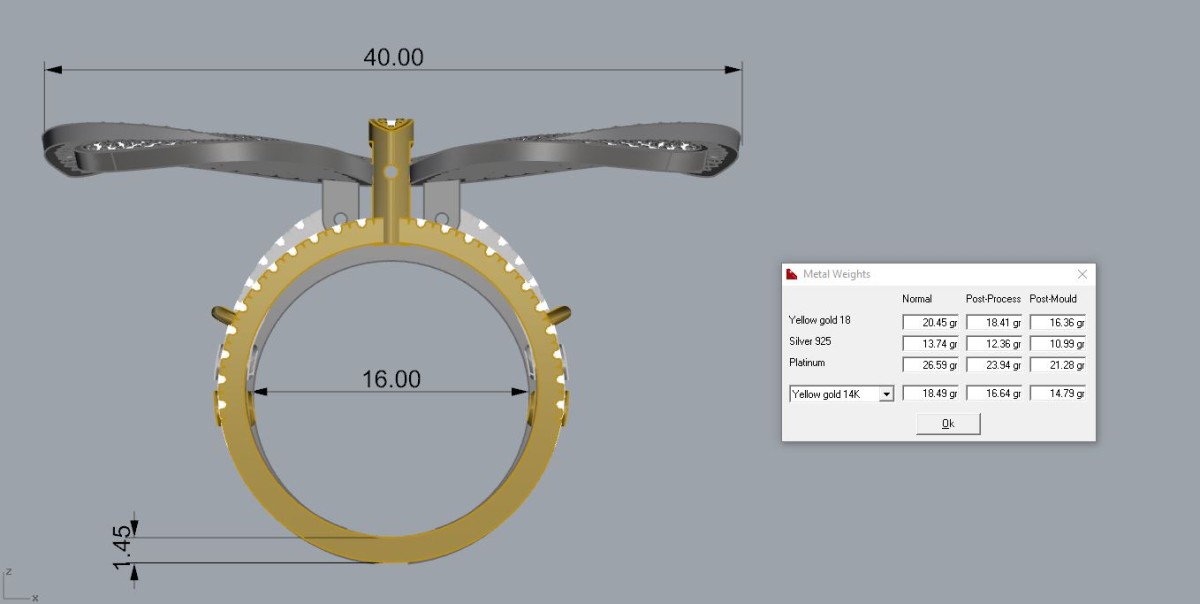Click Silver 925 Post-Process weight field
This screenshot has width=1200, height=604.
click(994, 343)
